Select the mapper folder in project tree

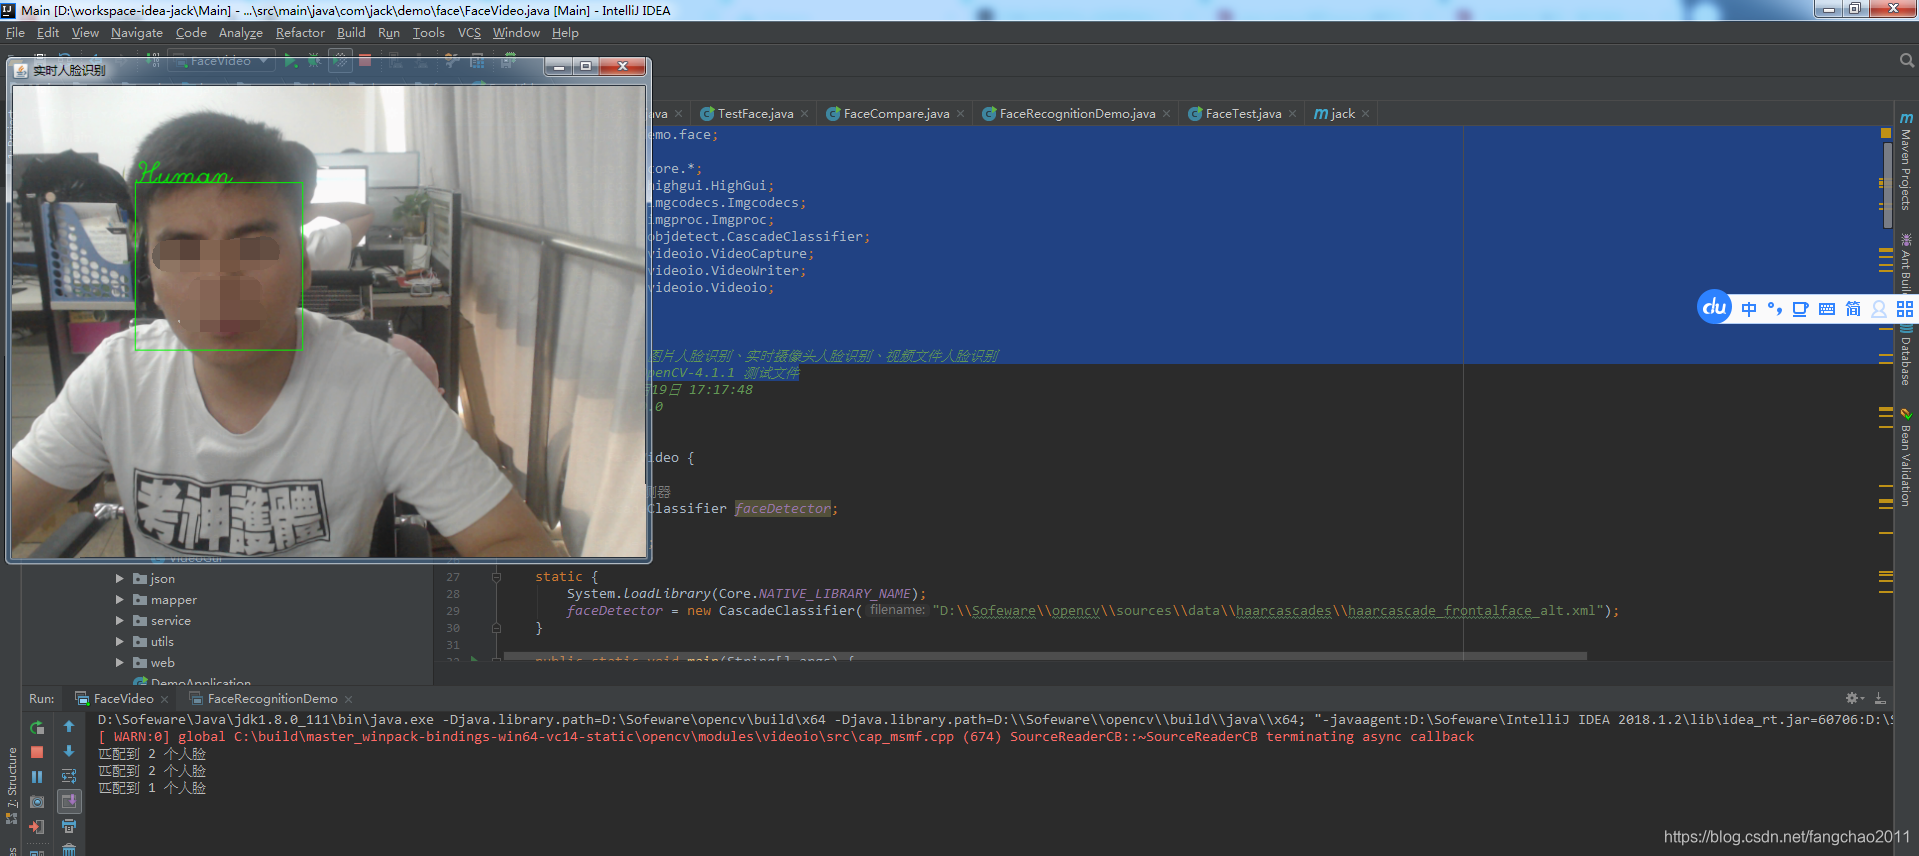point(173,600)
